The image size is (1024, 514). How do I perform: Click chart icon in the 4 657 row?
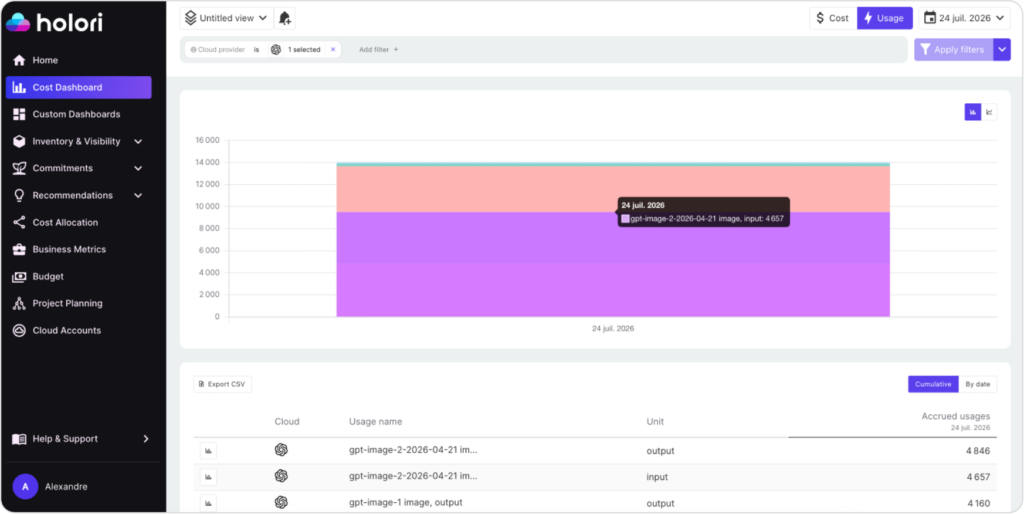tap(208, 477)
